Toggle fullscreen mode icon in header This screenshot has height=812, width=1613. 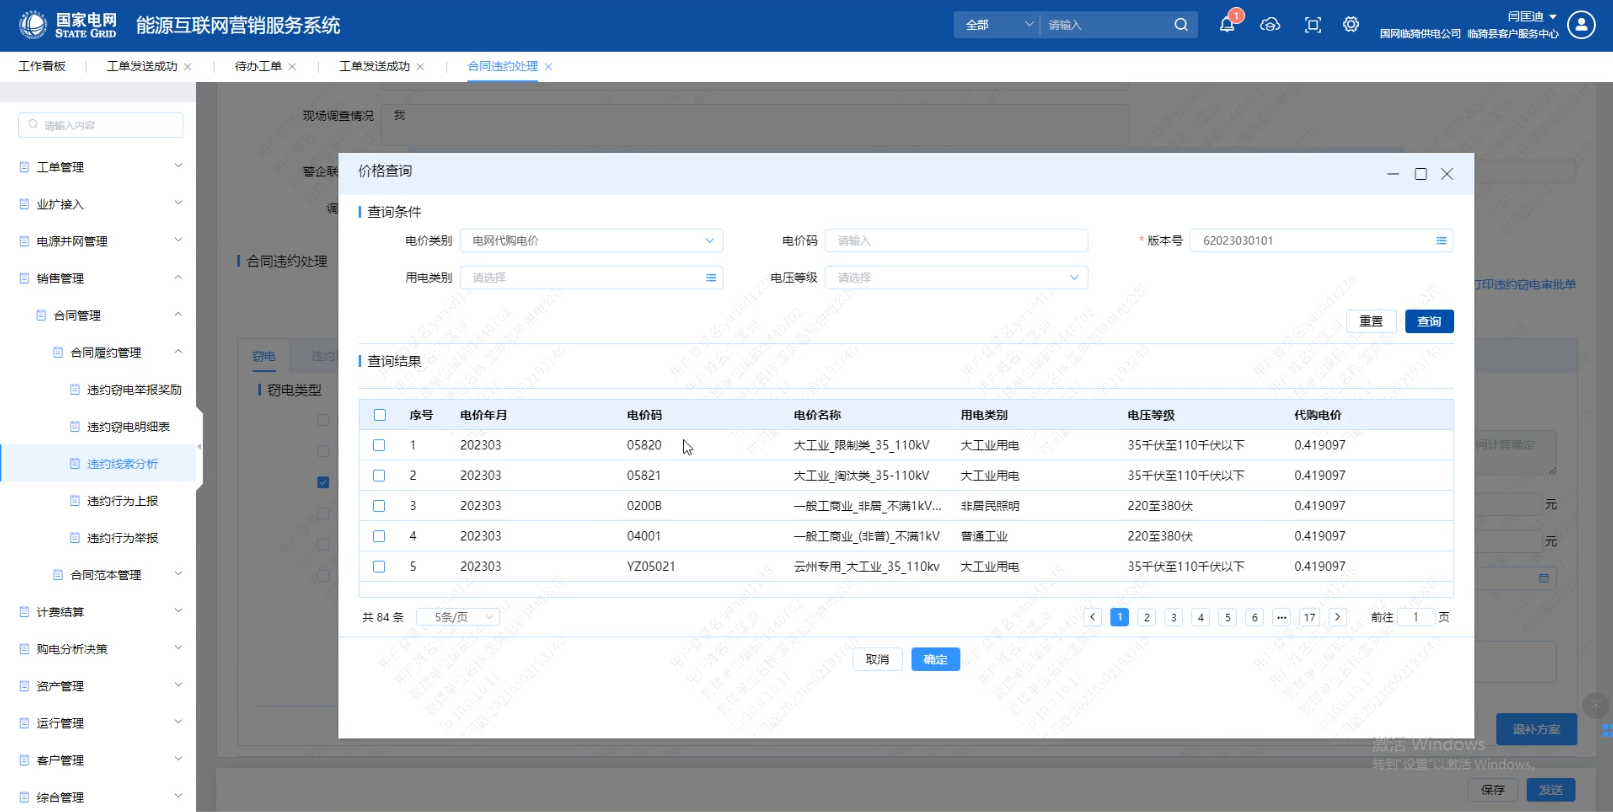(1313, 25)
